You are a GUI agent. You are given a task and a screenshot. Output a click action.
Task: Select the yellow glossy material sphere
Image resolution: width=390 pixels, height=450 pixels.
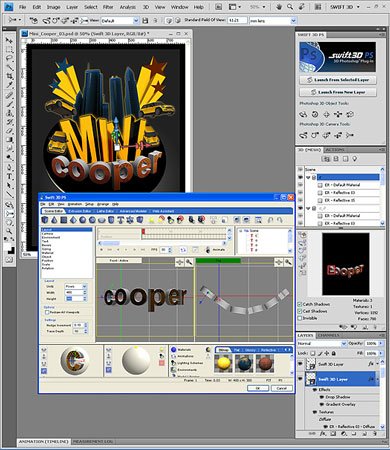coord(223,363)
